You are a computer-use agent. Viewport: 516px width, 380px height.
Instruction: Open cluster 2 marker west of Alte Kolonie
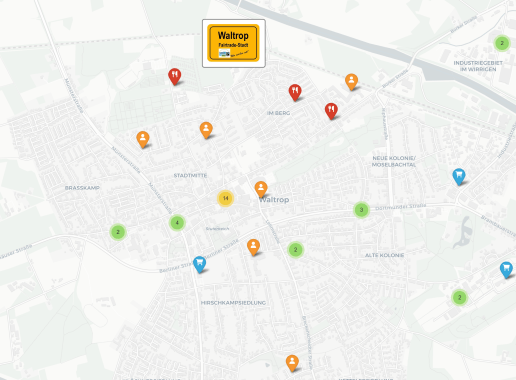pos(295,250)
